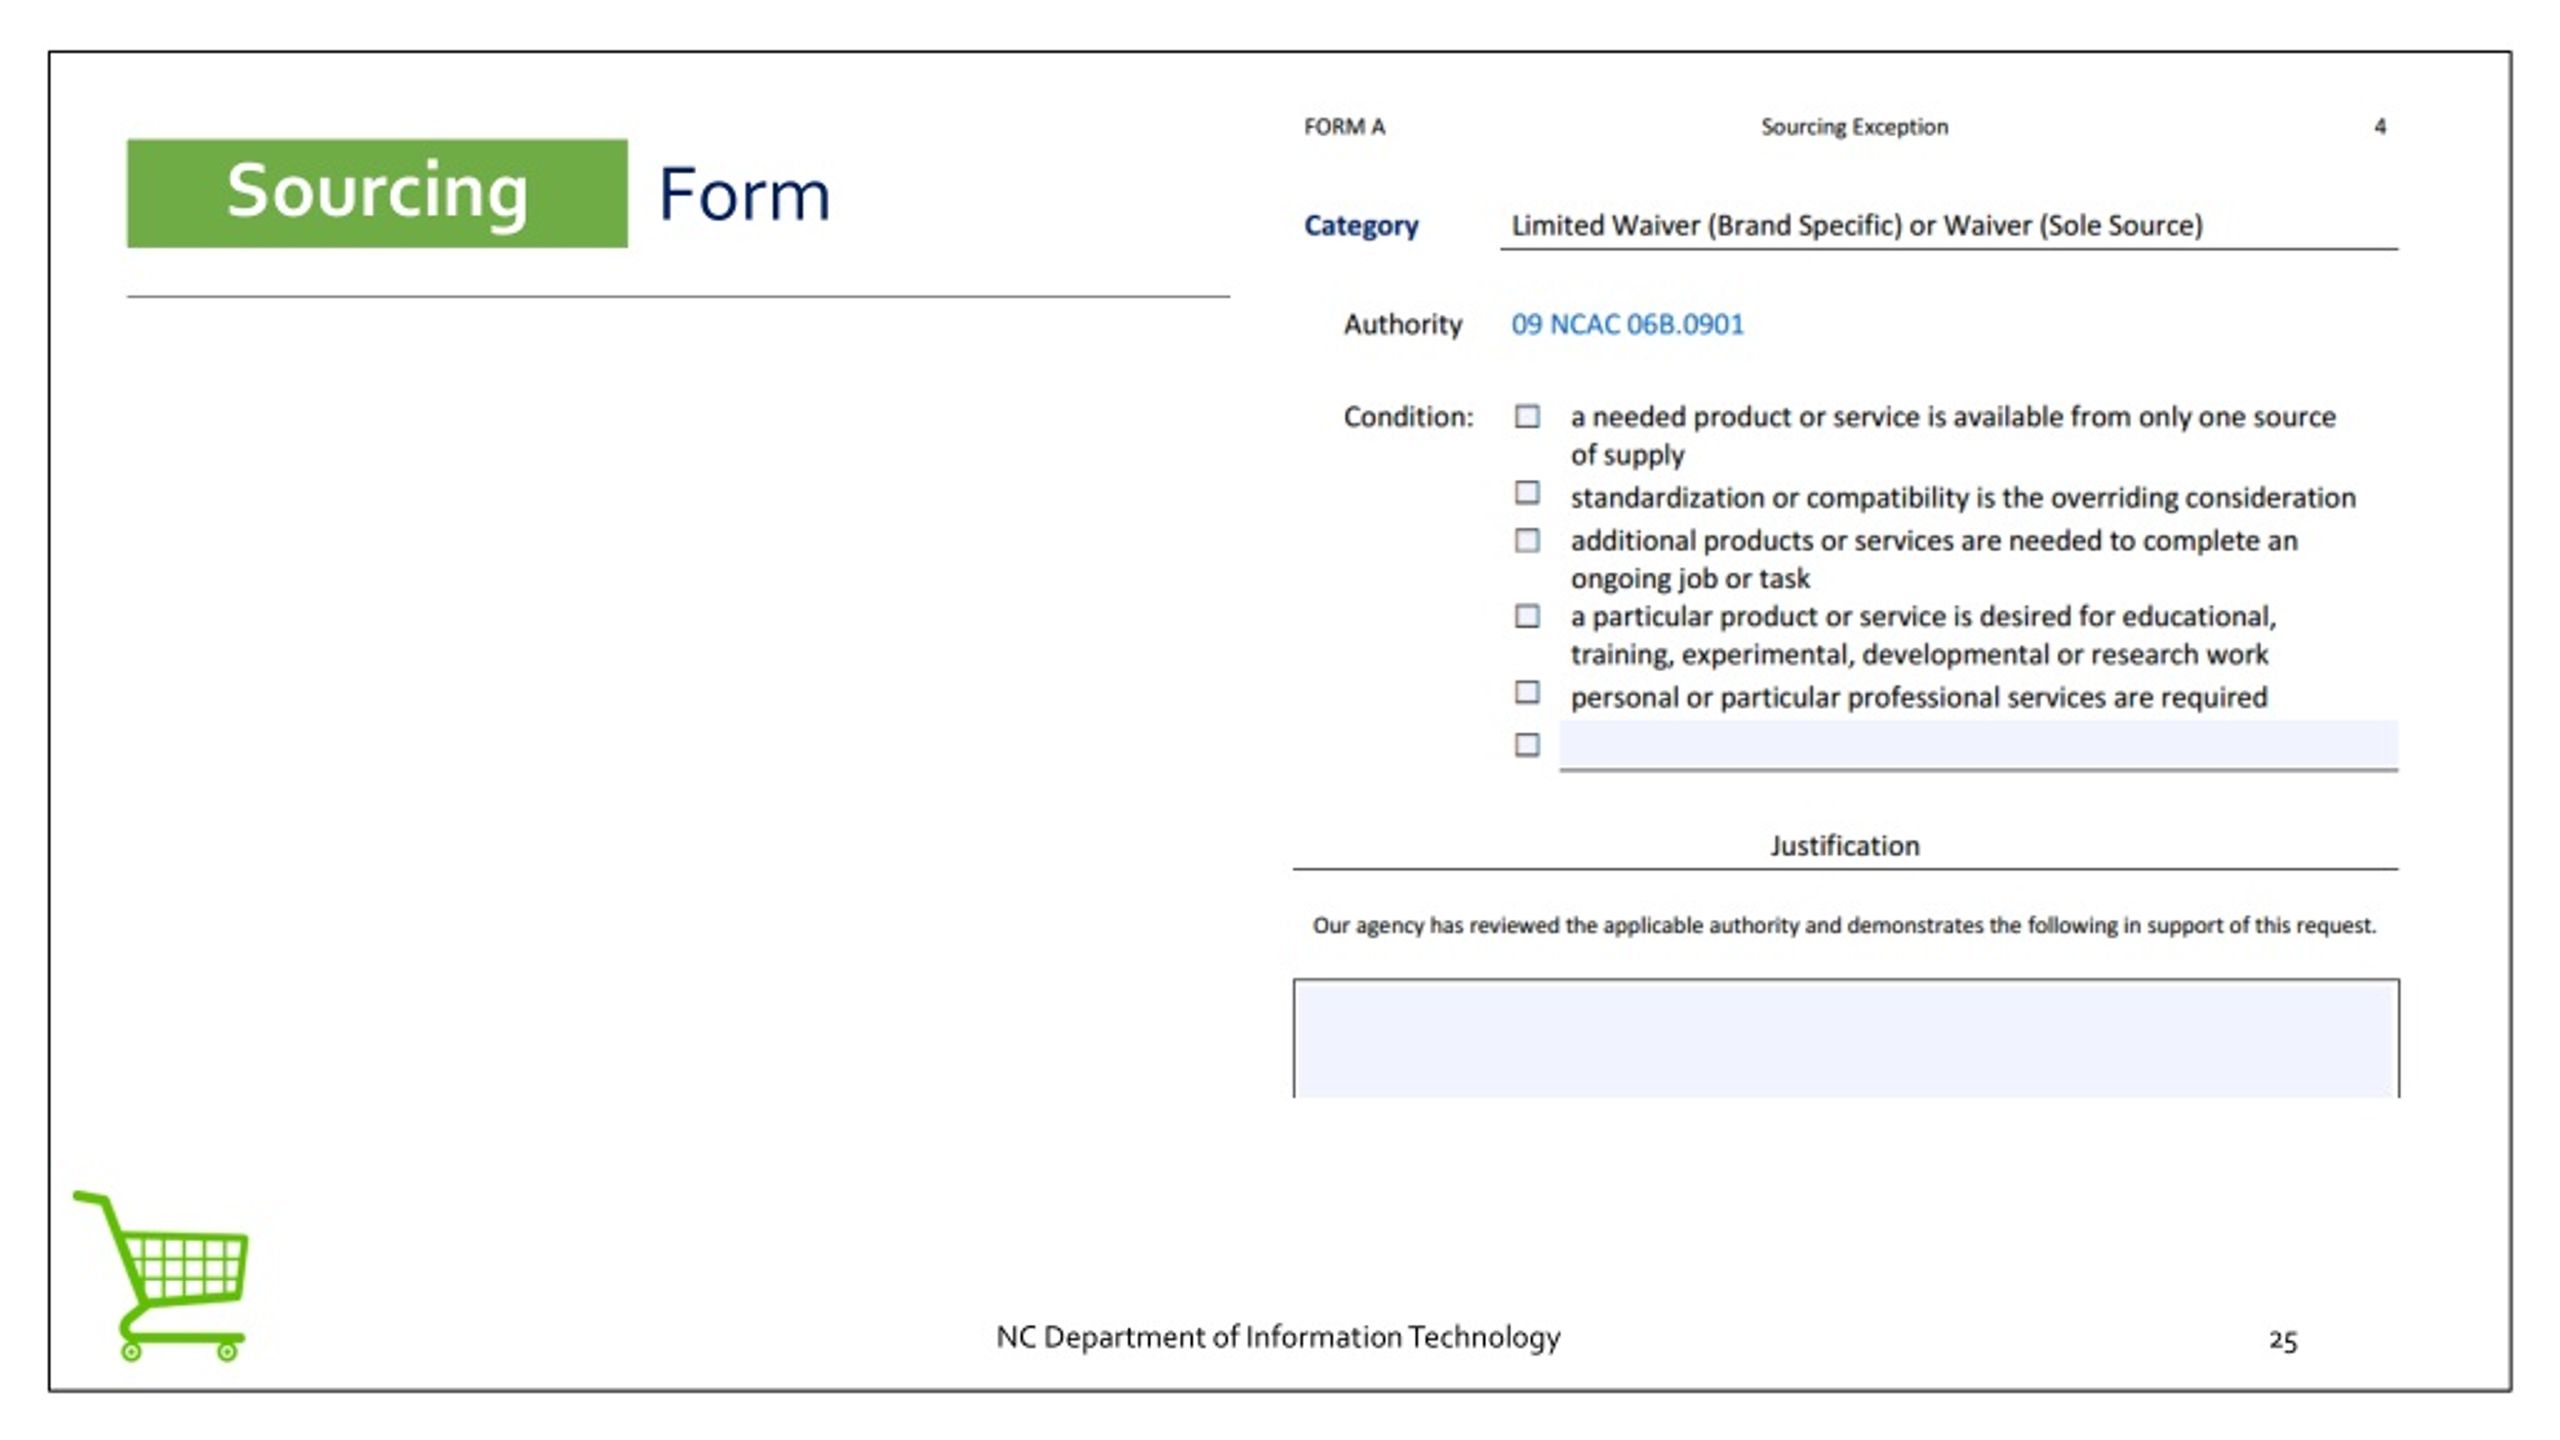Screen dimensions: 2560x1440
Task: Click the green Sourcing title banner
Action: pos(377,193)
